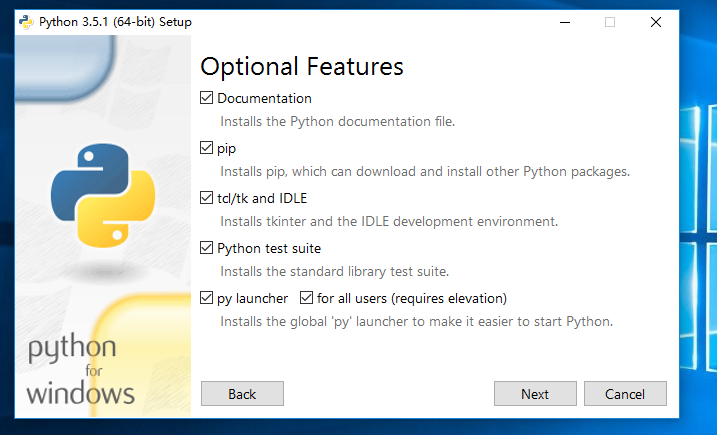Viewport: 717px width, 435px height.
Task: Uncheck for all users (requires elevation)
Action: point(306,298)
